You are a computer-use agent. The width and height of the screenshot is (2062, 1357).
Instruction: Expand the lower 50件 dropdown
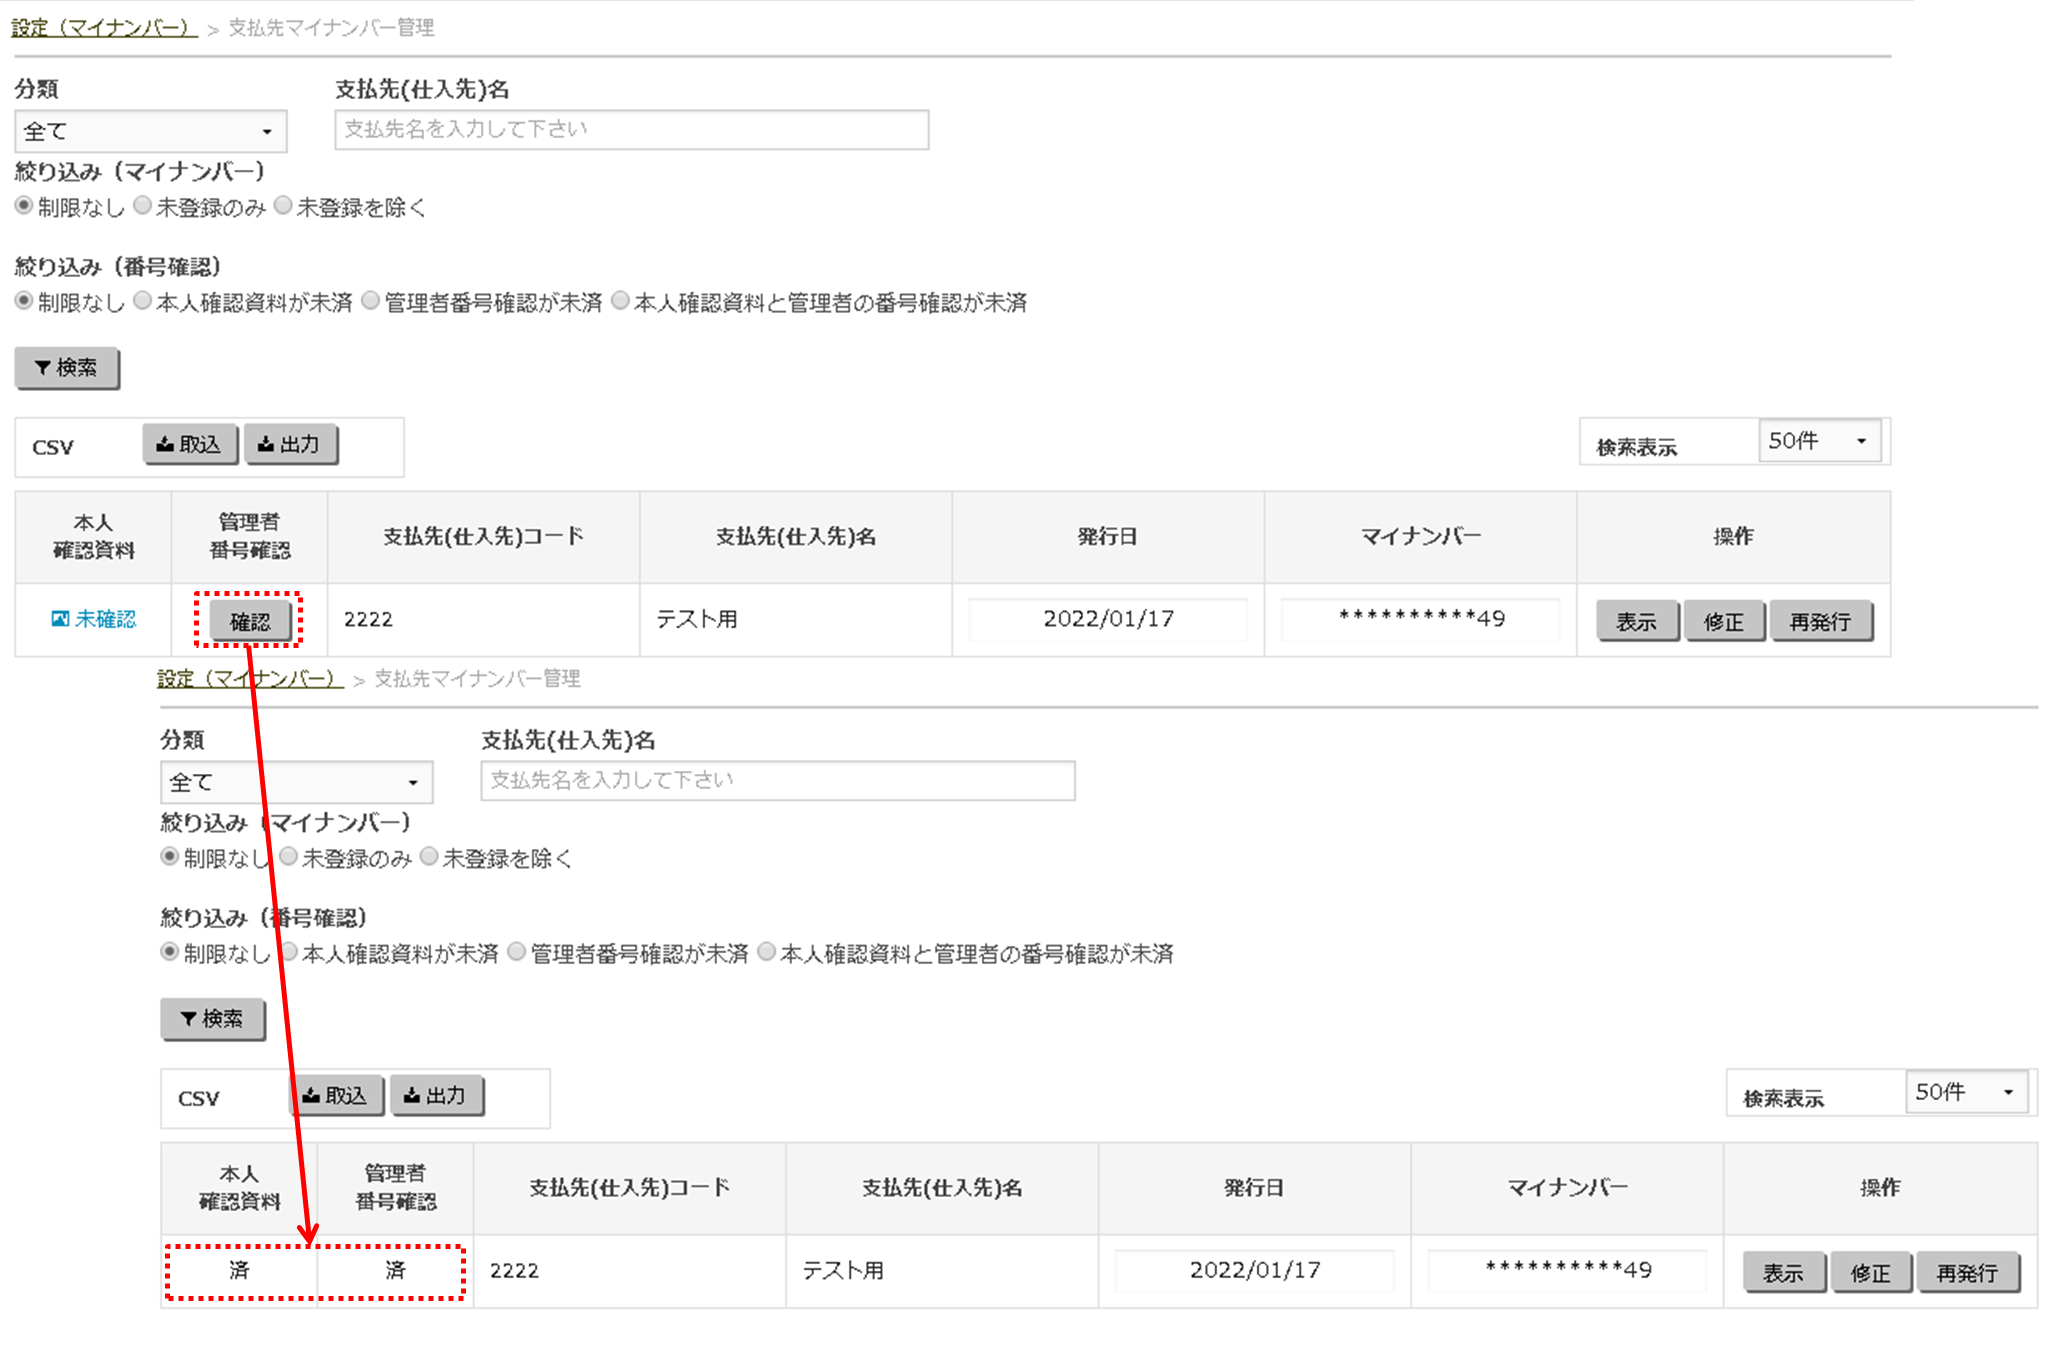[x=1965, y=1092]
